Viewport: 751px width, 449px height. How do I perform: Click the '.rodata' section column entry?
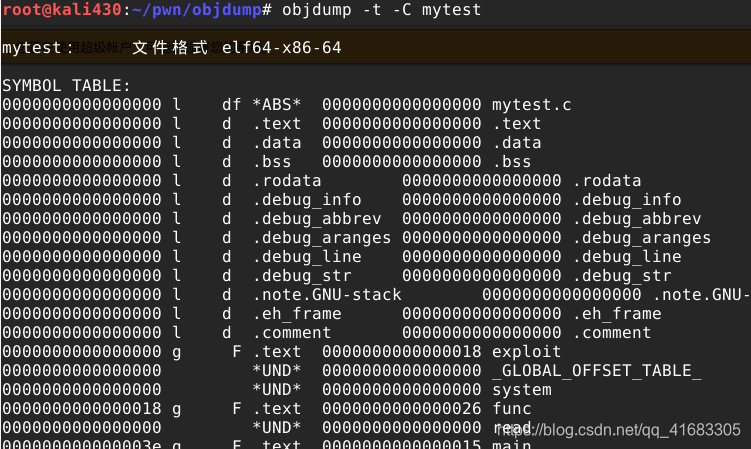[x=286, y=180]
